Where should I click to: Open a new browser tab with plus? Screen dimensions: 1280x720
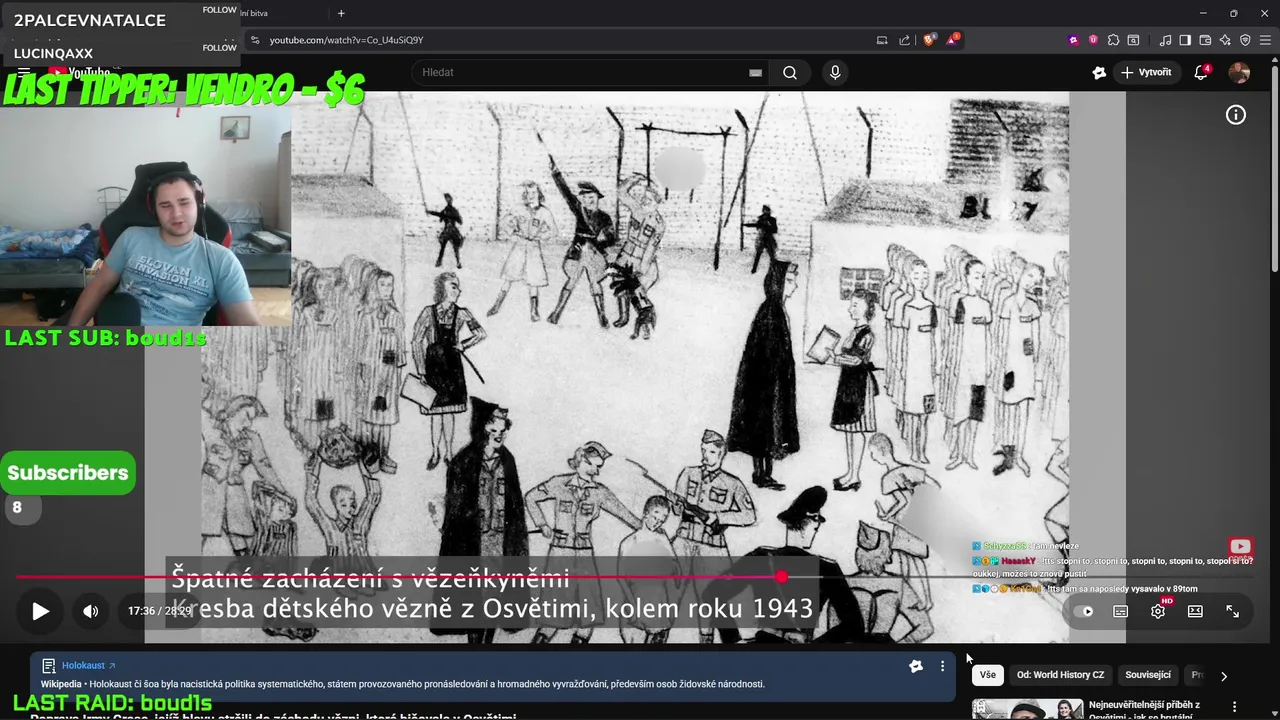click(x=341, y=13)
